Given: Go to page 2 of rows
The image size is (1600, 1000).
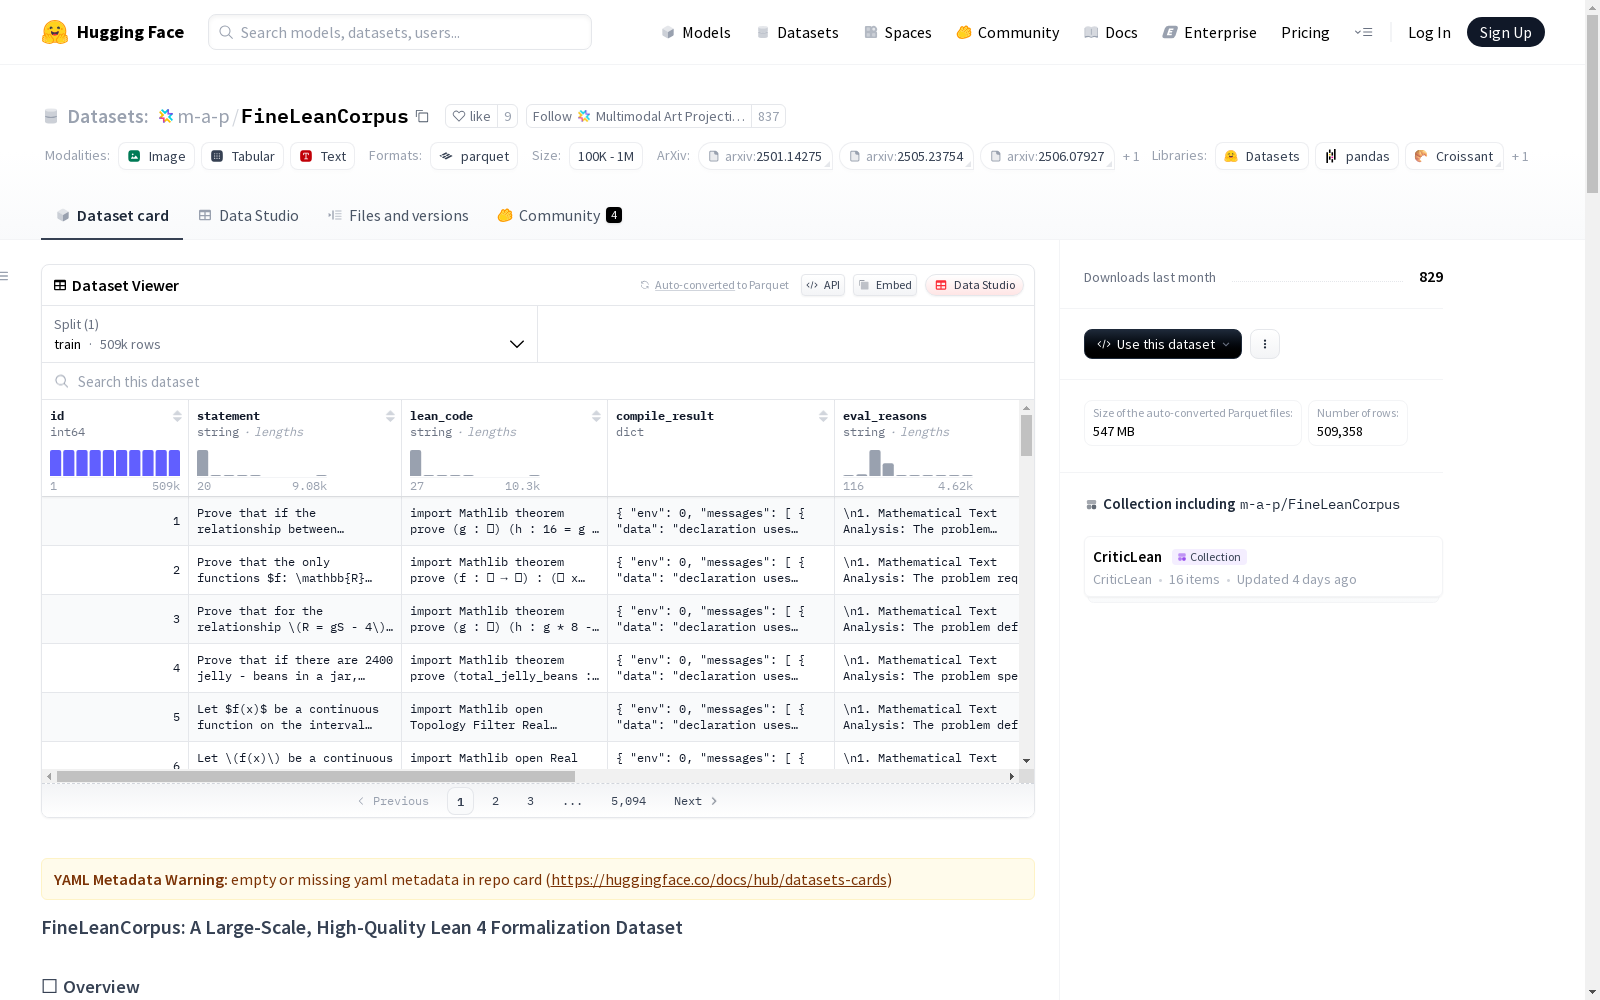Looking at the screenshot, I should pos(495,801).
